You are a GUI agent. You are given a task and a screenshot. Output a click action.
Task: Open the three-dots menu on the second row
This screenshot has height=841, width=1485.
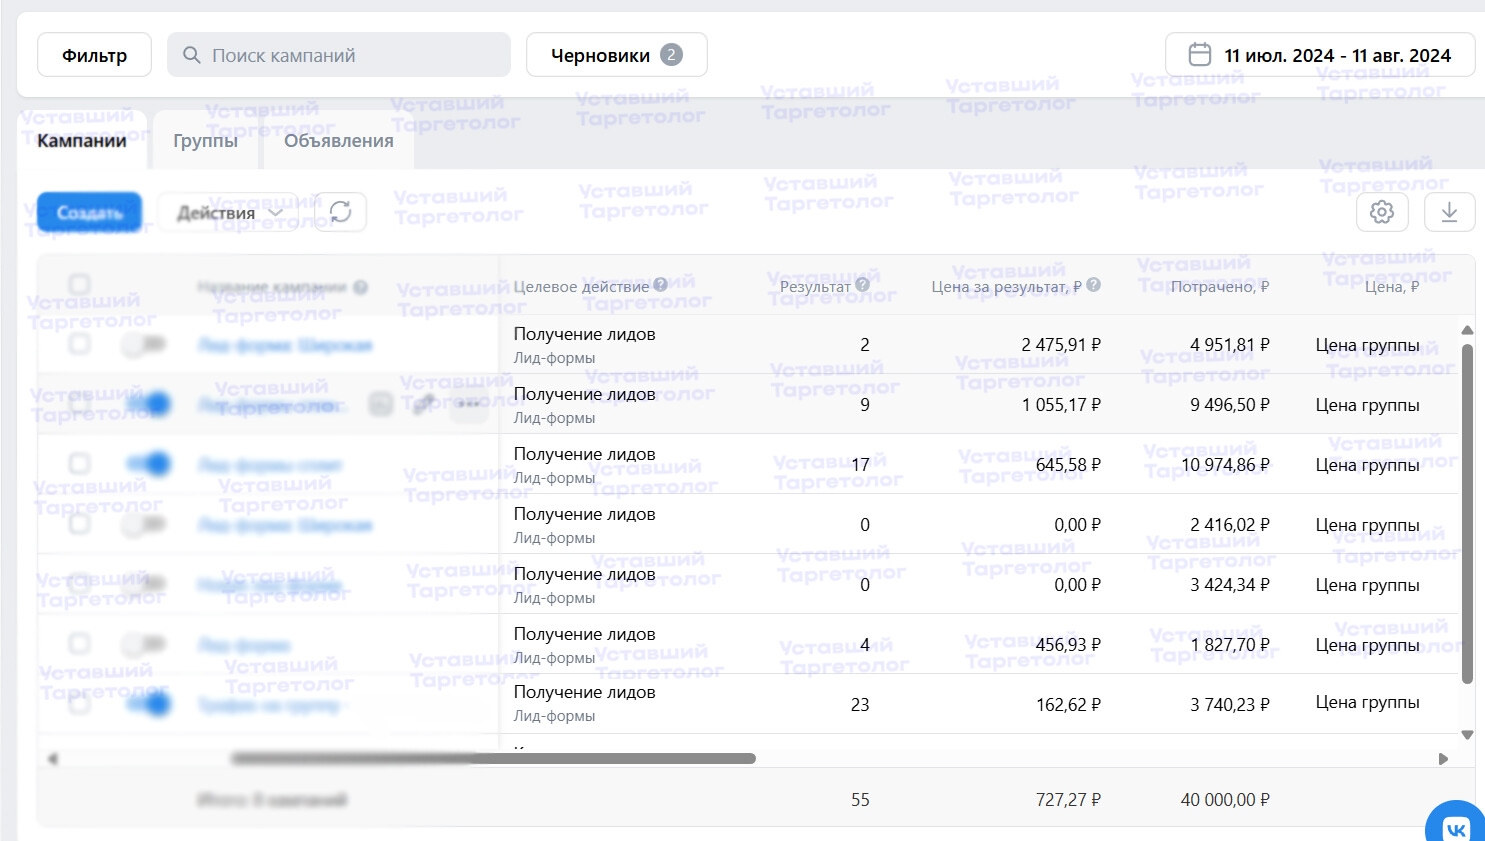468,404
